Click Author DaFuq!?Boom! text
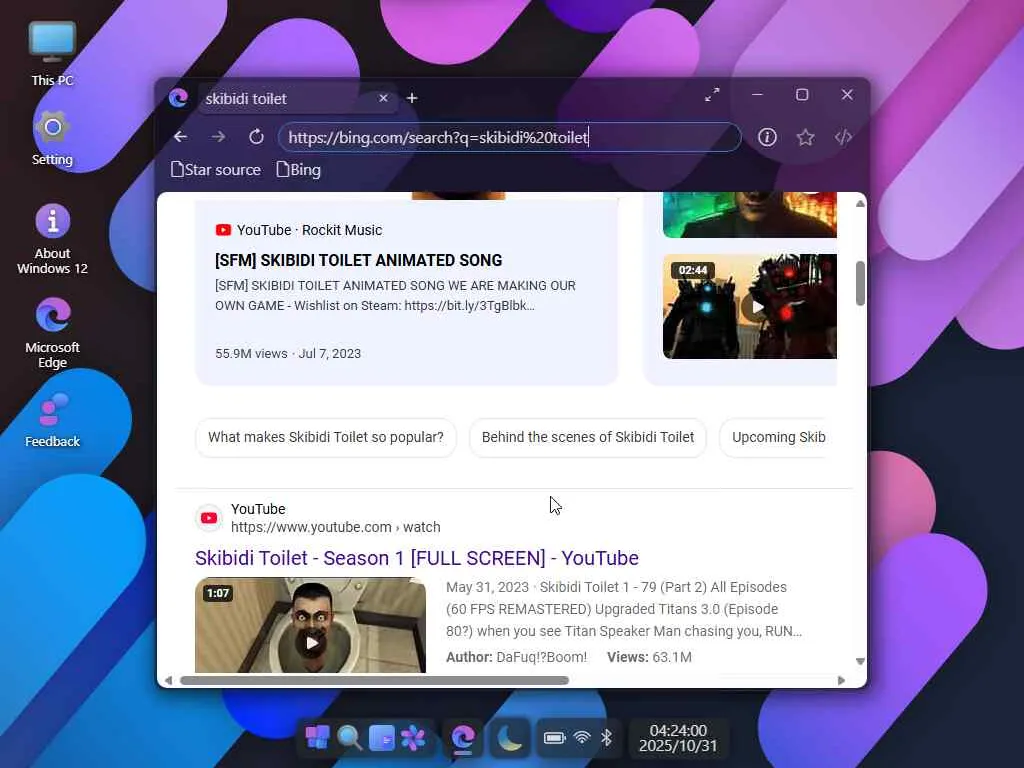This screenshot has width=1024, height=768. (517, 657)
